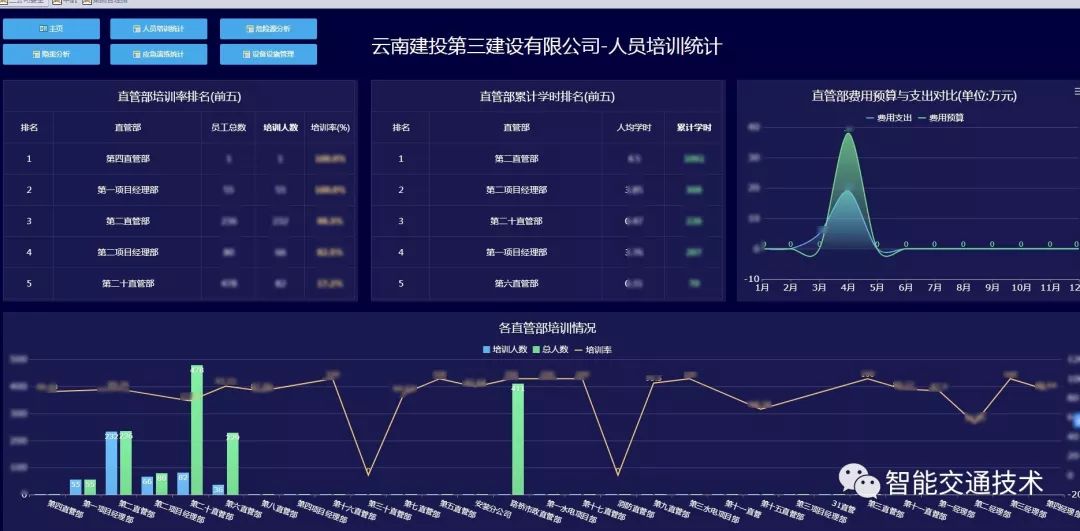This screenshot has height=531, width=1080.
Task: Select 第二项目经理部 in the 培训率排名 table
Action: [x=180, y=252]
